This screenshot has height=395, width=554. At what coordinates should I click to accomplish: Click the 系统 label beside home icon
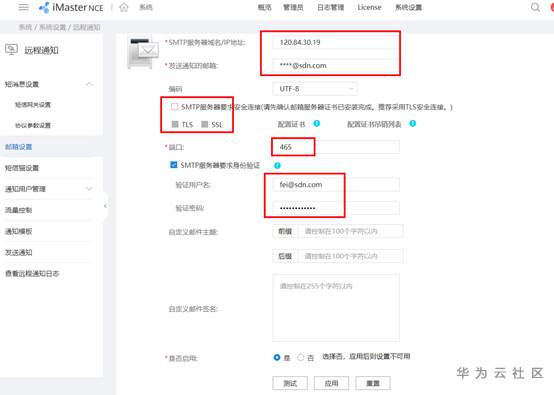click(146, 7)
